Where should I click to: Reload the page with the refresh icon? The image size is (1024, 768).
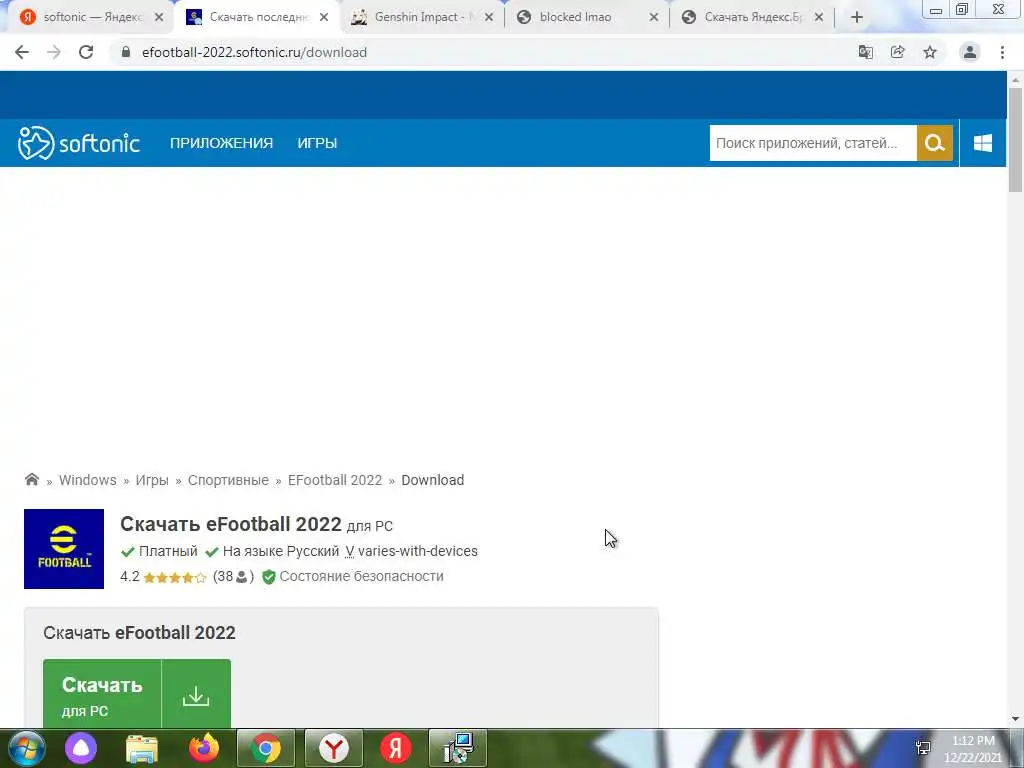click(86, 52)
